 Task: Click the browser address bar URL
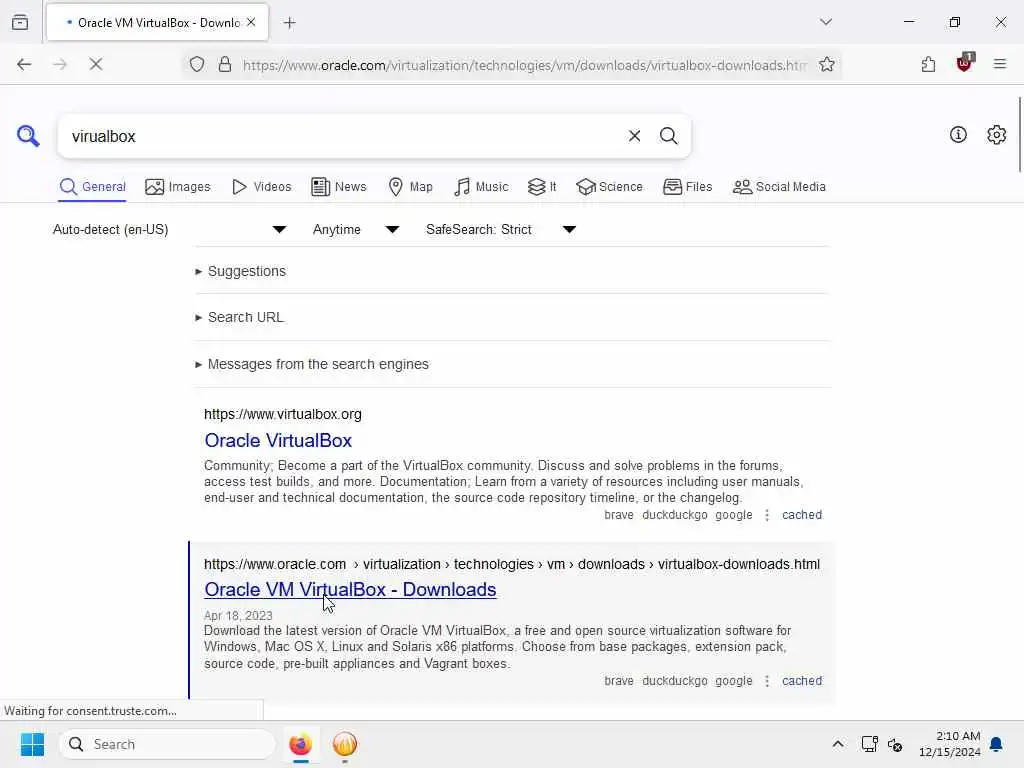[x=524, y=65]
